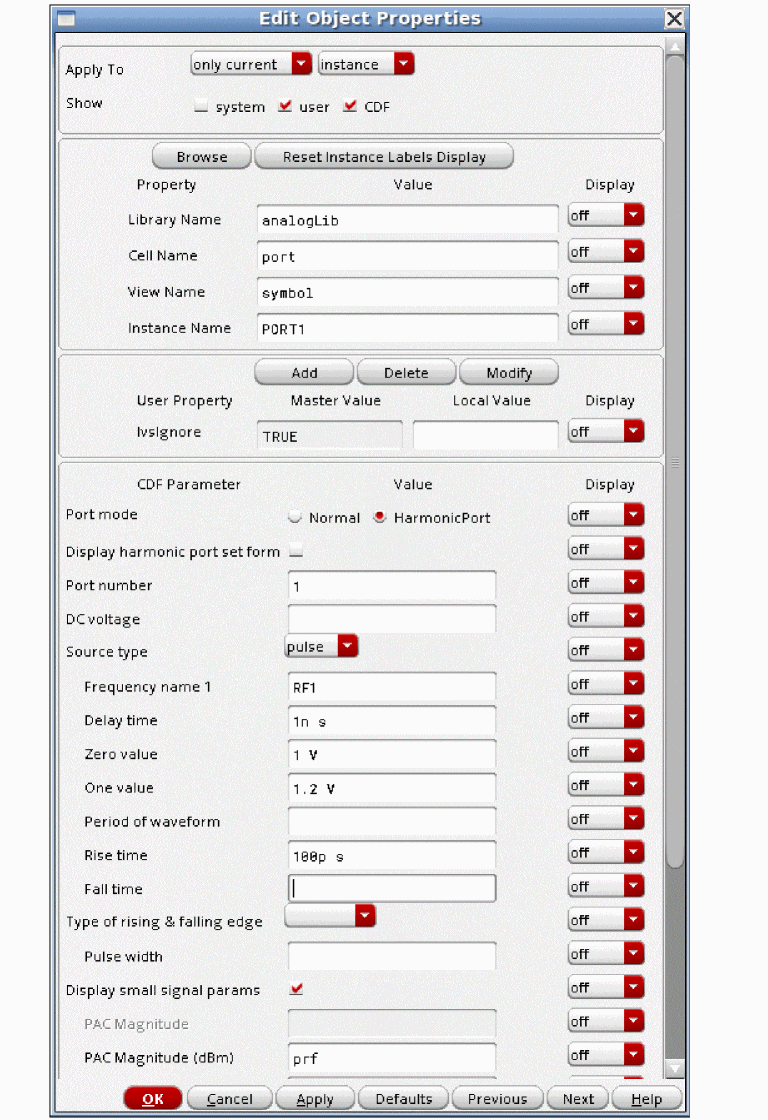
Task: Click the Period of waveform input field
Action: tap(391, 822)
